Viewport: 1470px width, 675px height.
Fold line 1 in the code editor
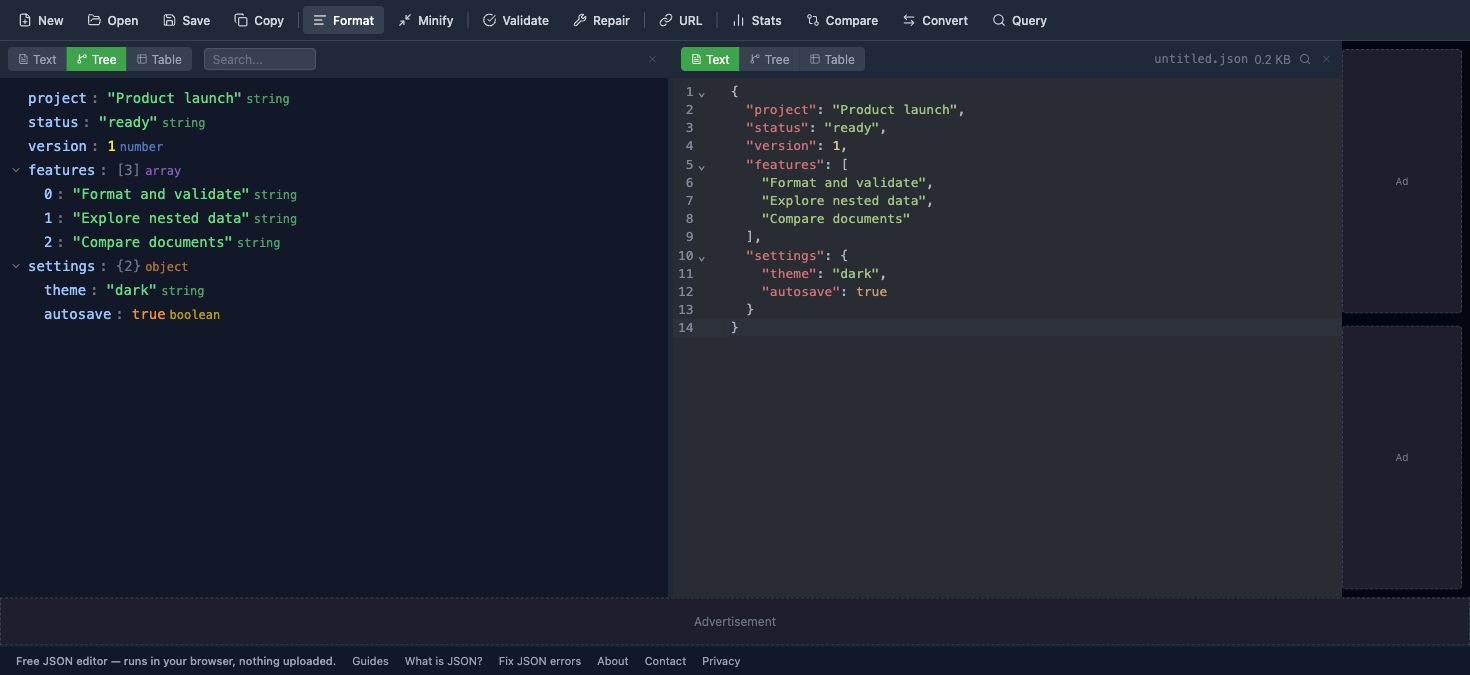point(702,93)
